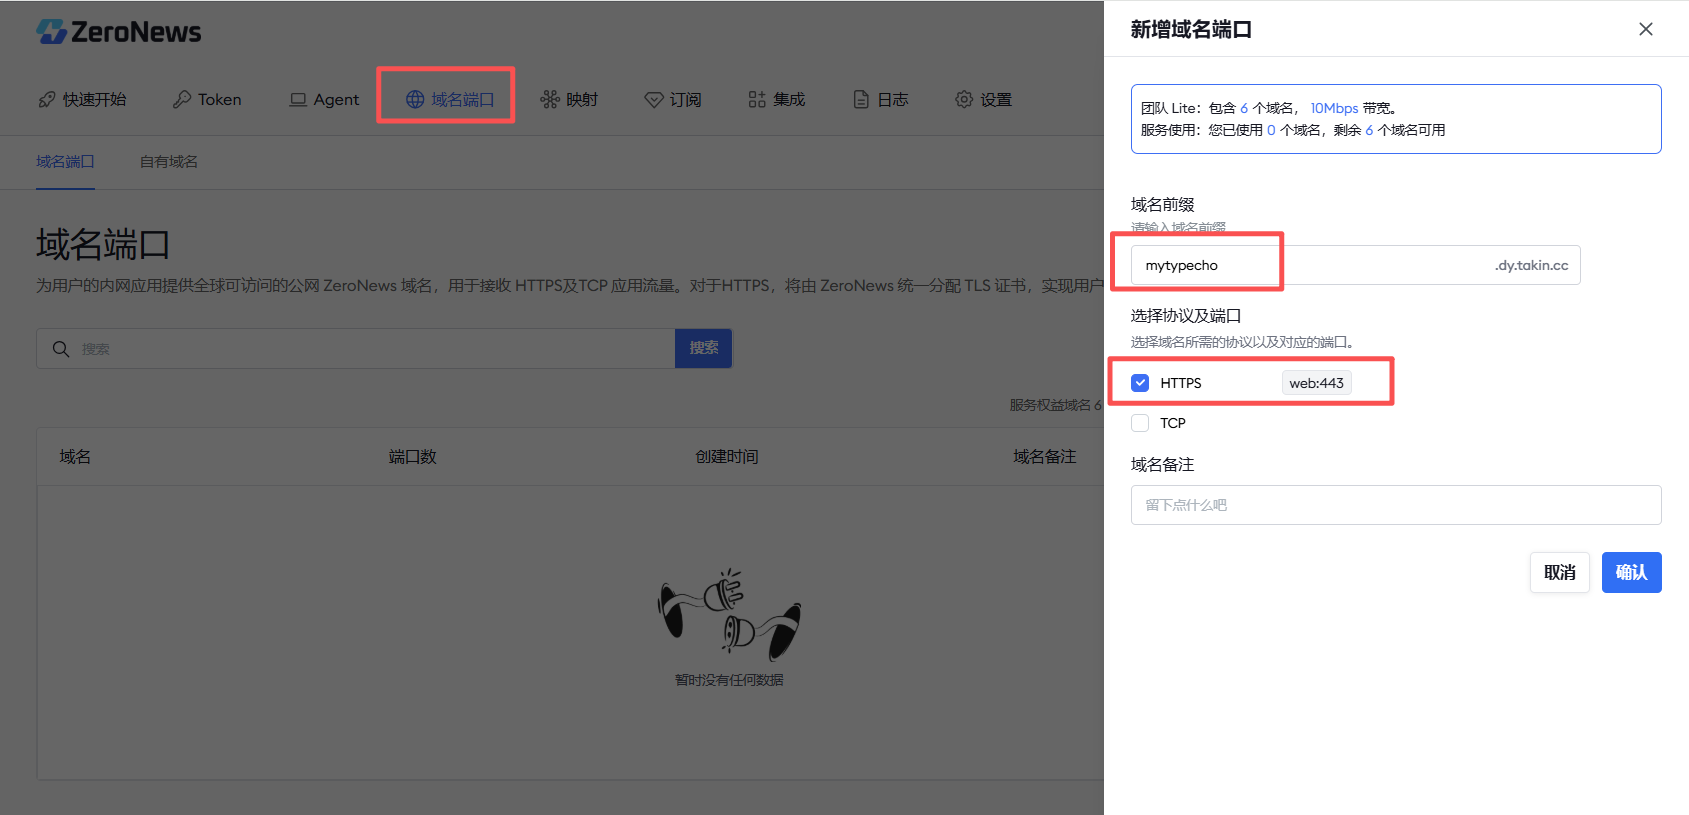This screenshot has width=1689, height=815.
Task: Focus the 域名备注 remark input field
Action: 1395,505
